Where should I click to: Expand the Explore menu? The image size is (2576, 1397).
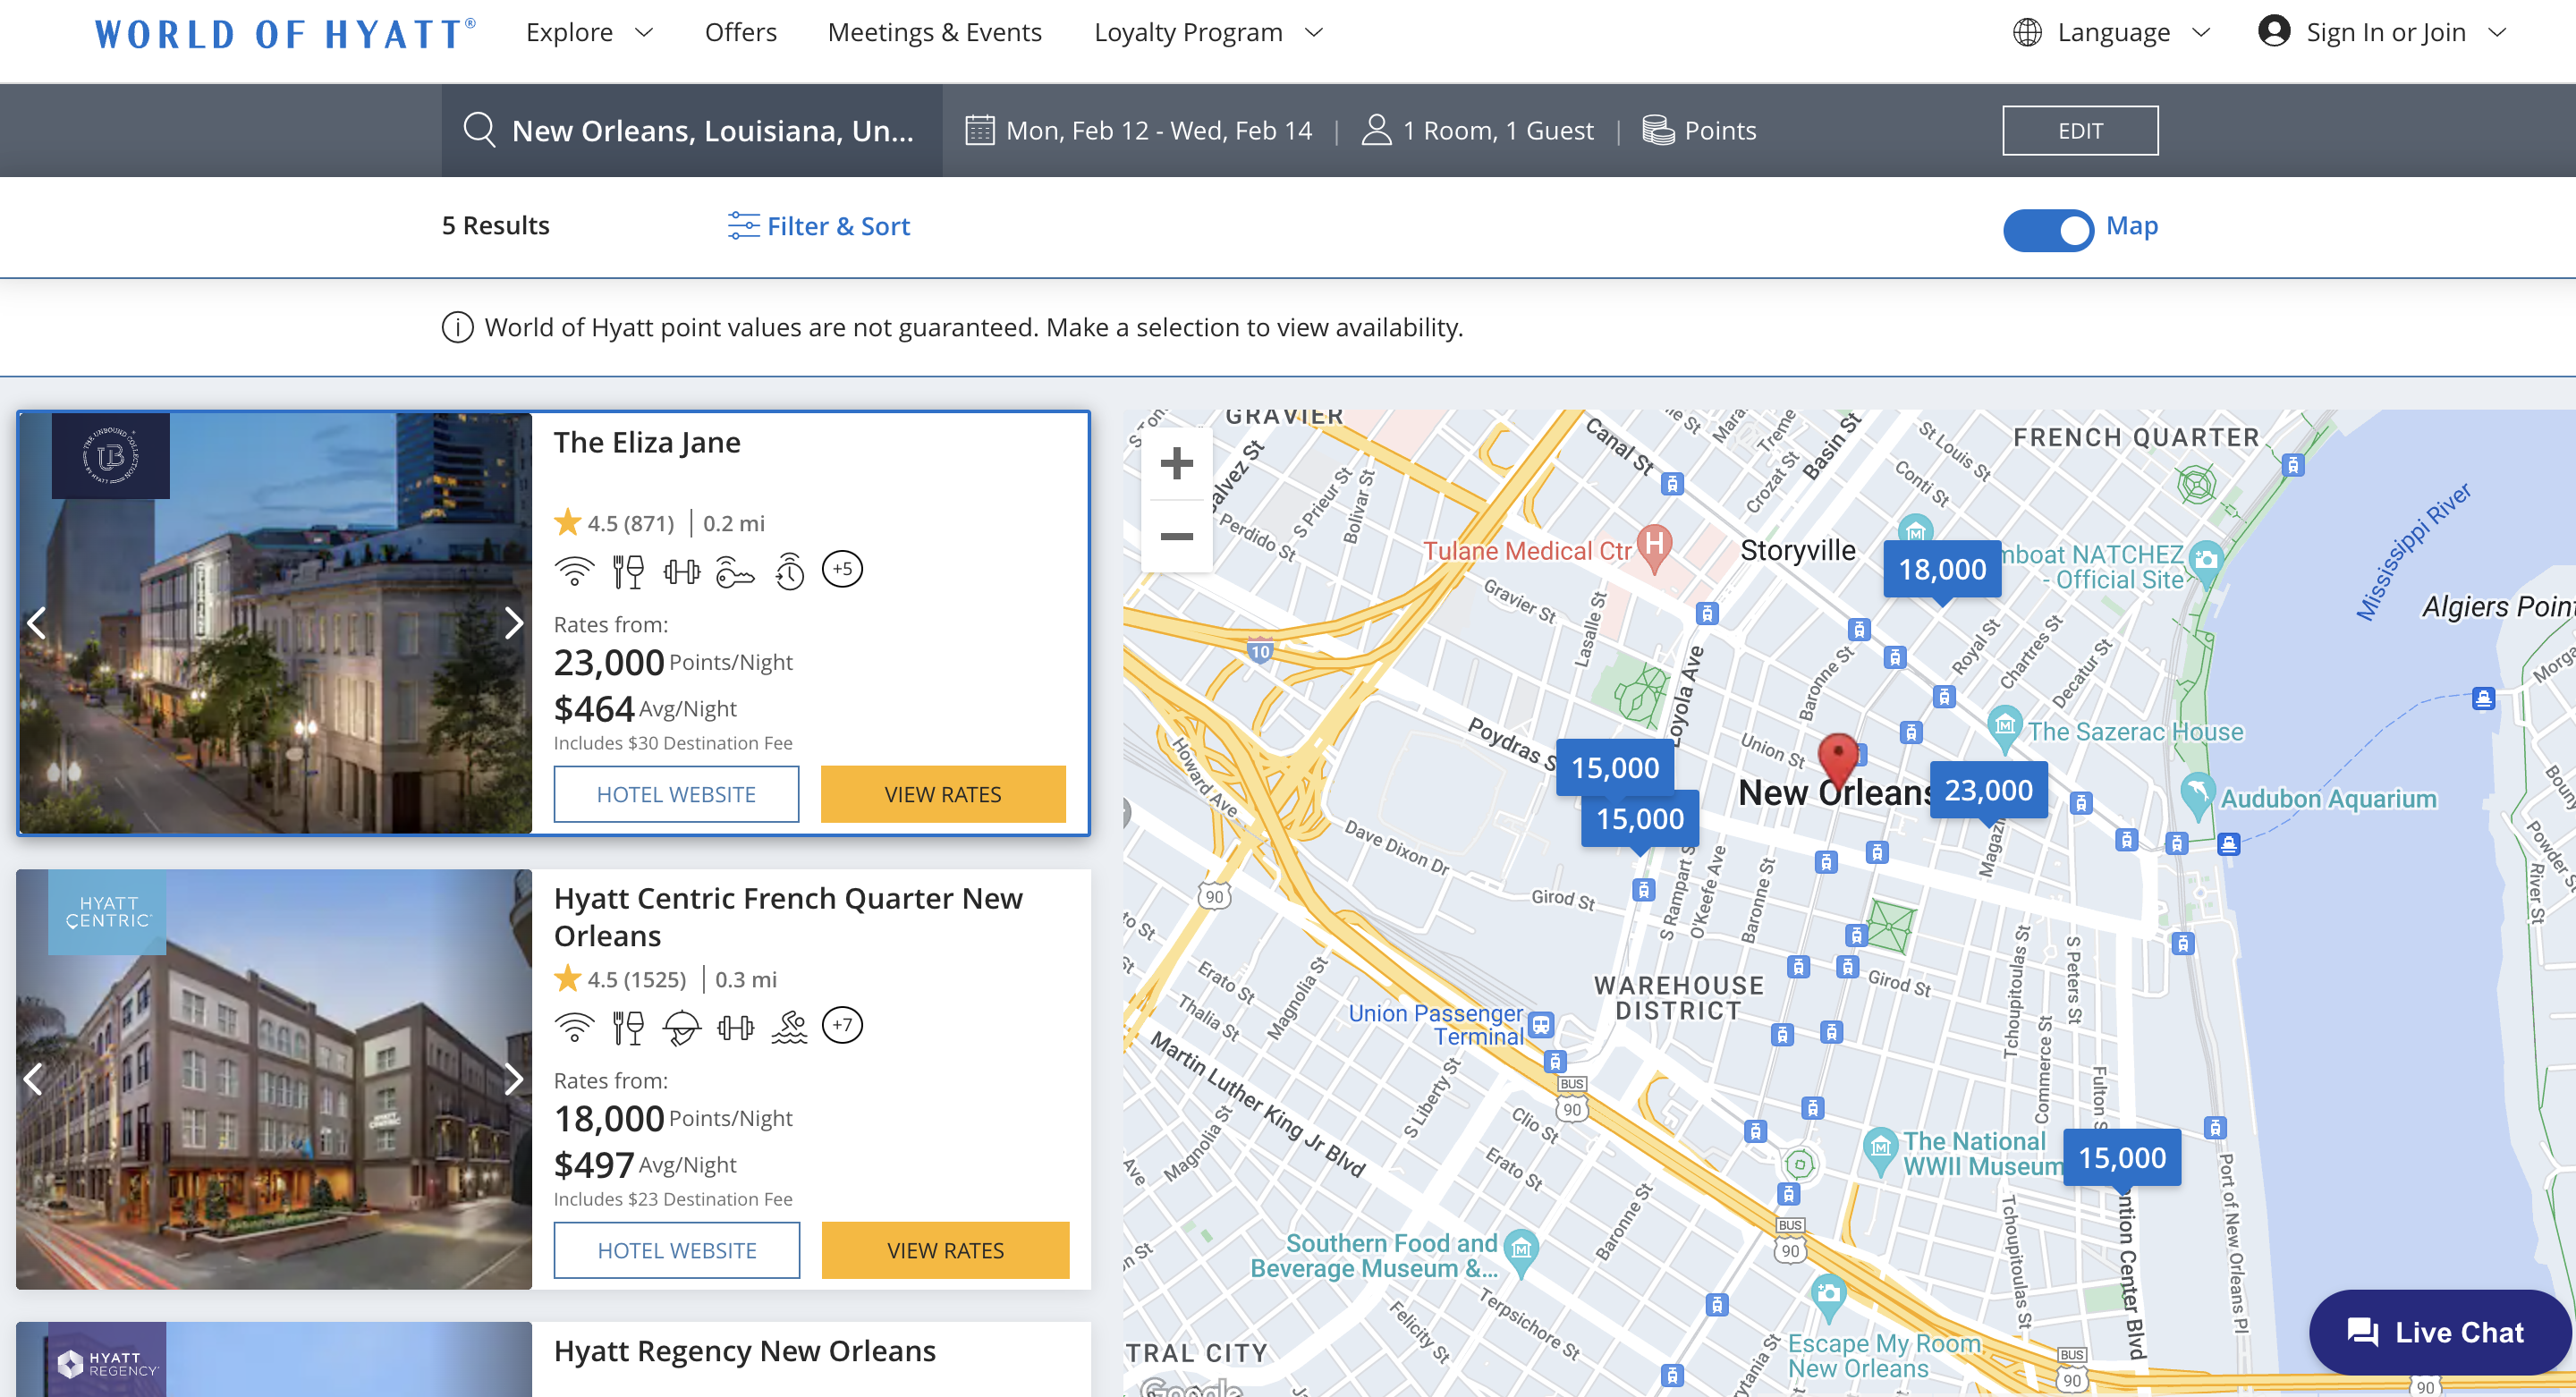pos(589,33)
